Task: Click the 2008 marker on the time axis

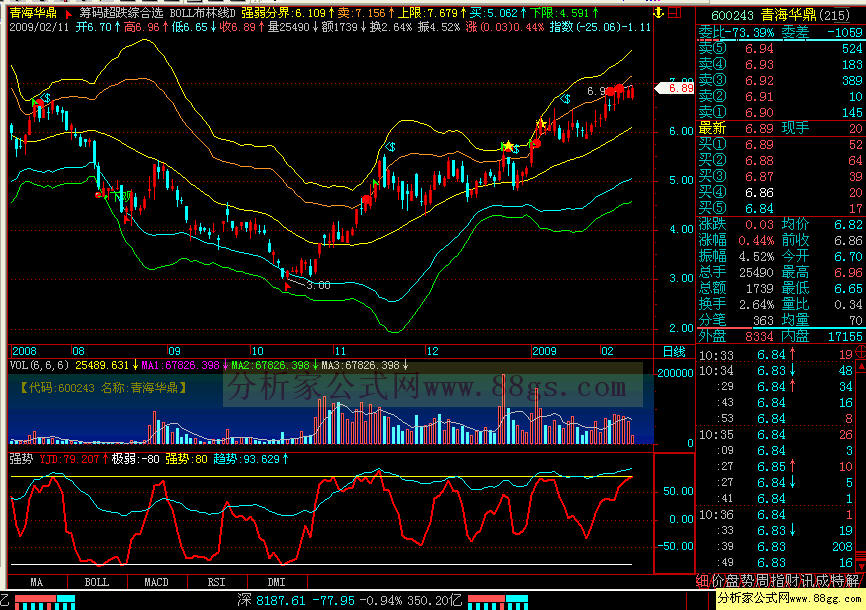Action: click(24, 351)
